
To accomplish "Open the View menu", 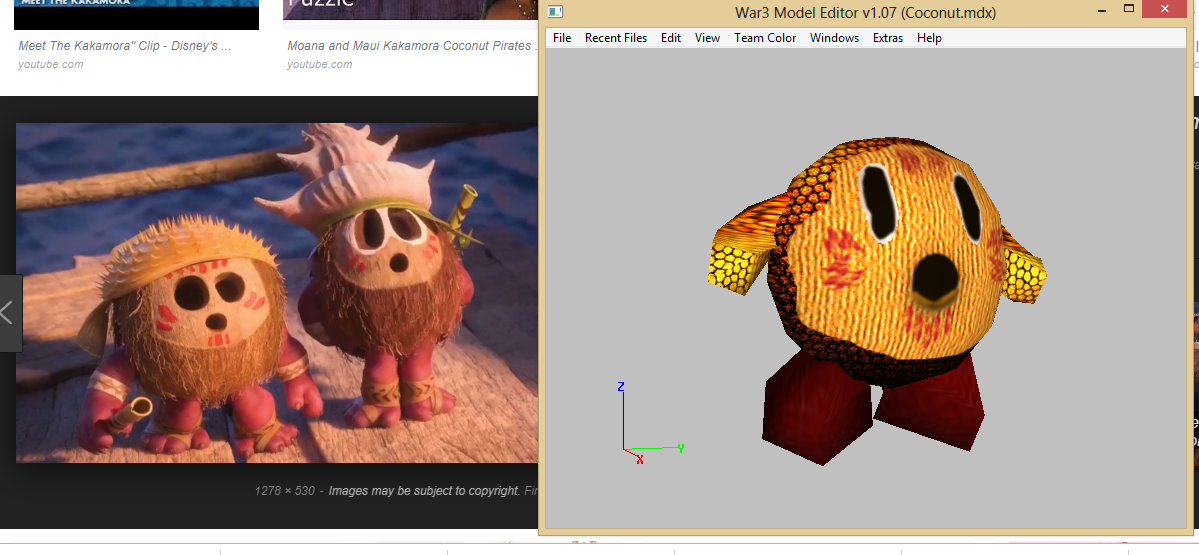I will click(x=707, y=37).
